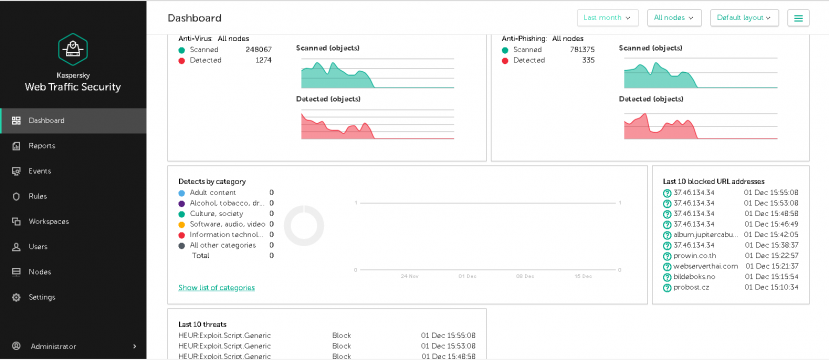
Task: Click the Users person icon
Action: [x=16, y=247]
